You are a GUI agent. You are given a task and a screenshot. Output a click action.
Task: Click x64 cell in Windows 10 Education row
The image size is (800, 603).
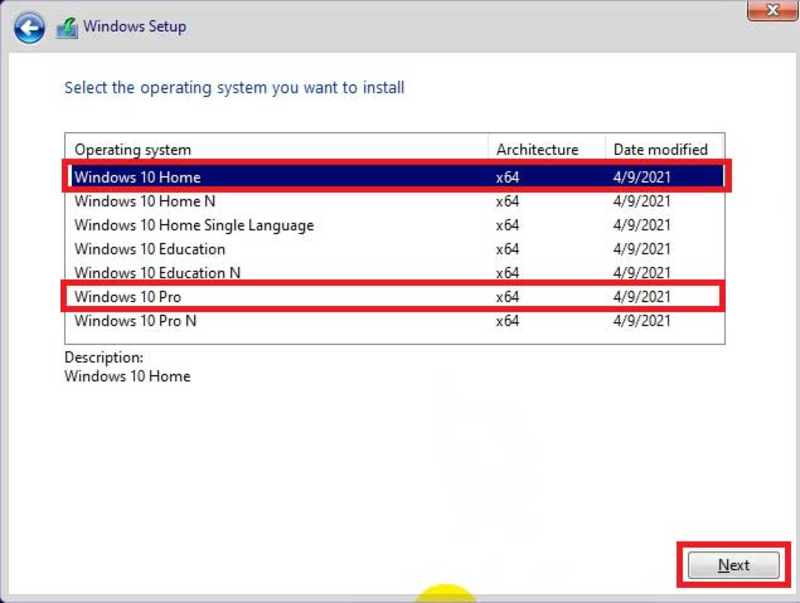(x=507, y=249)
